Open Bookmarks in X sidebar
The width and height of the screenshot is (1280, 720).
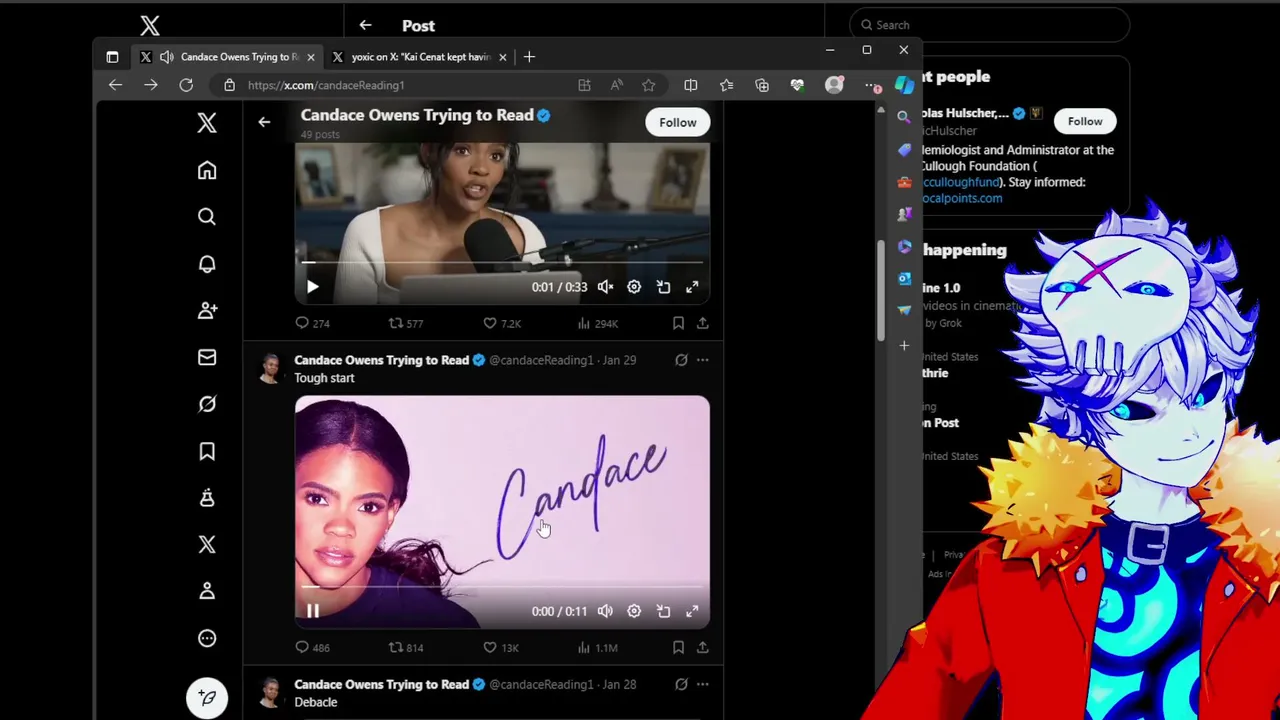(207, 451)
